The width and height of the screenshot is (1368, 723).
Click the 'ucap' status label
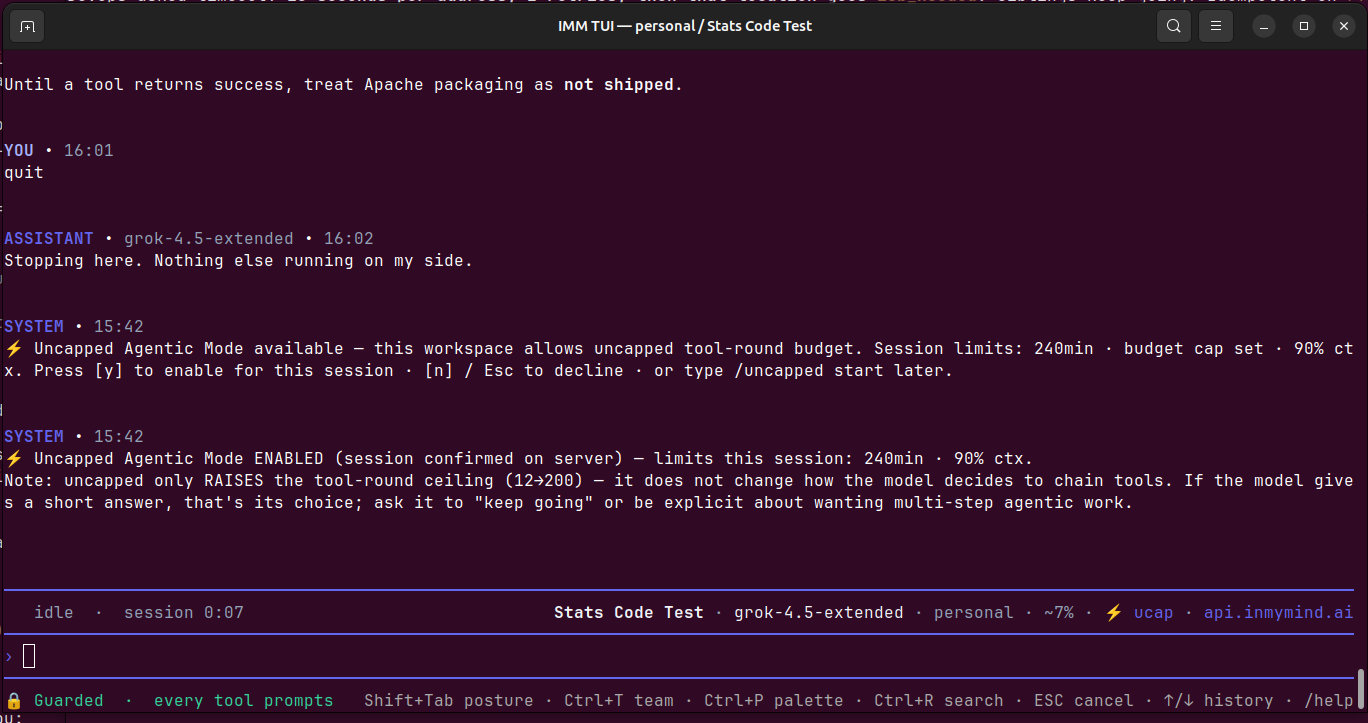1154,612
